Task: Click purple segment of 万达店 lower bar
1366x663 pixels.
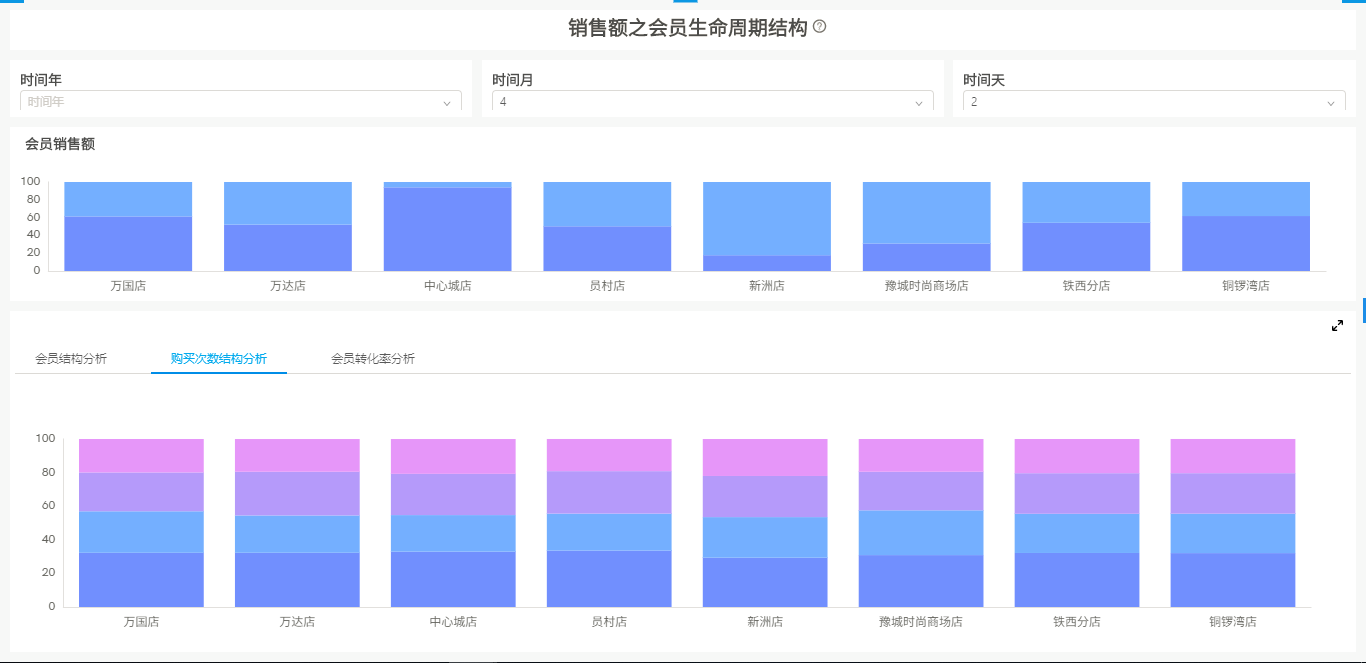Action: [x=297, y=493]
